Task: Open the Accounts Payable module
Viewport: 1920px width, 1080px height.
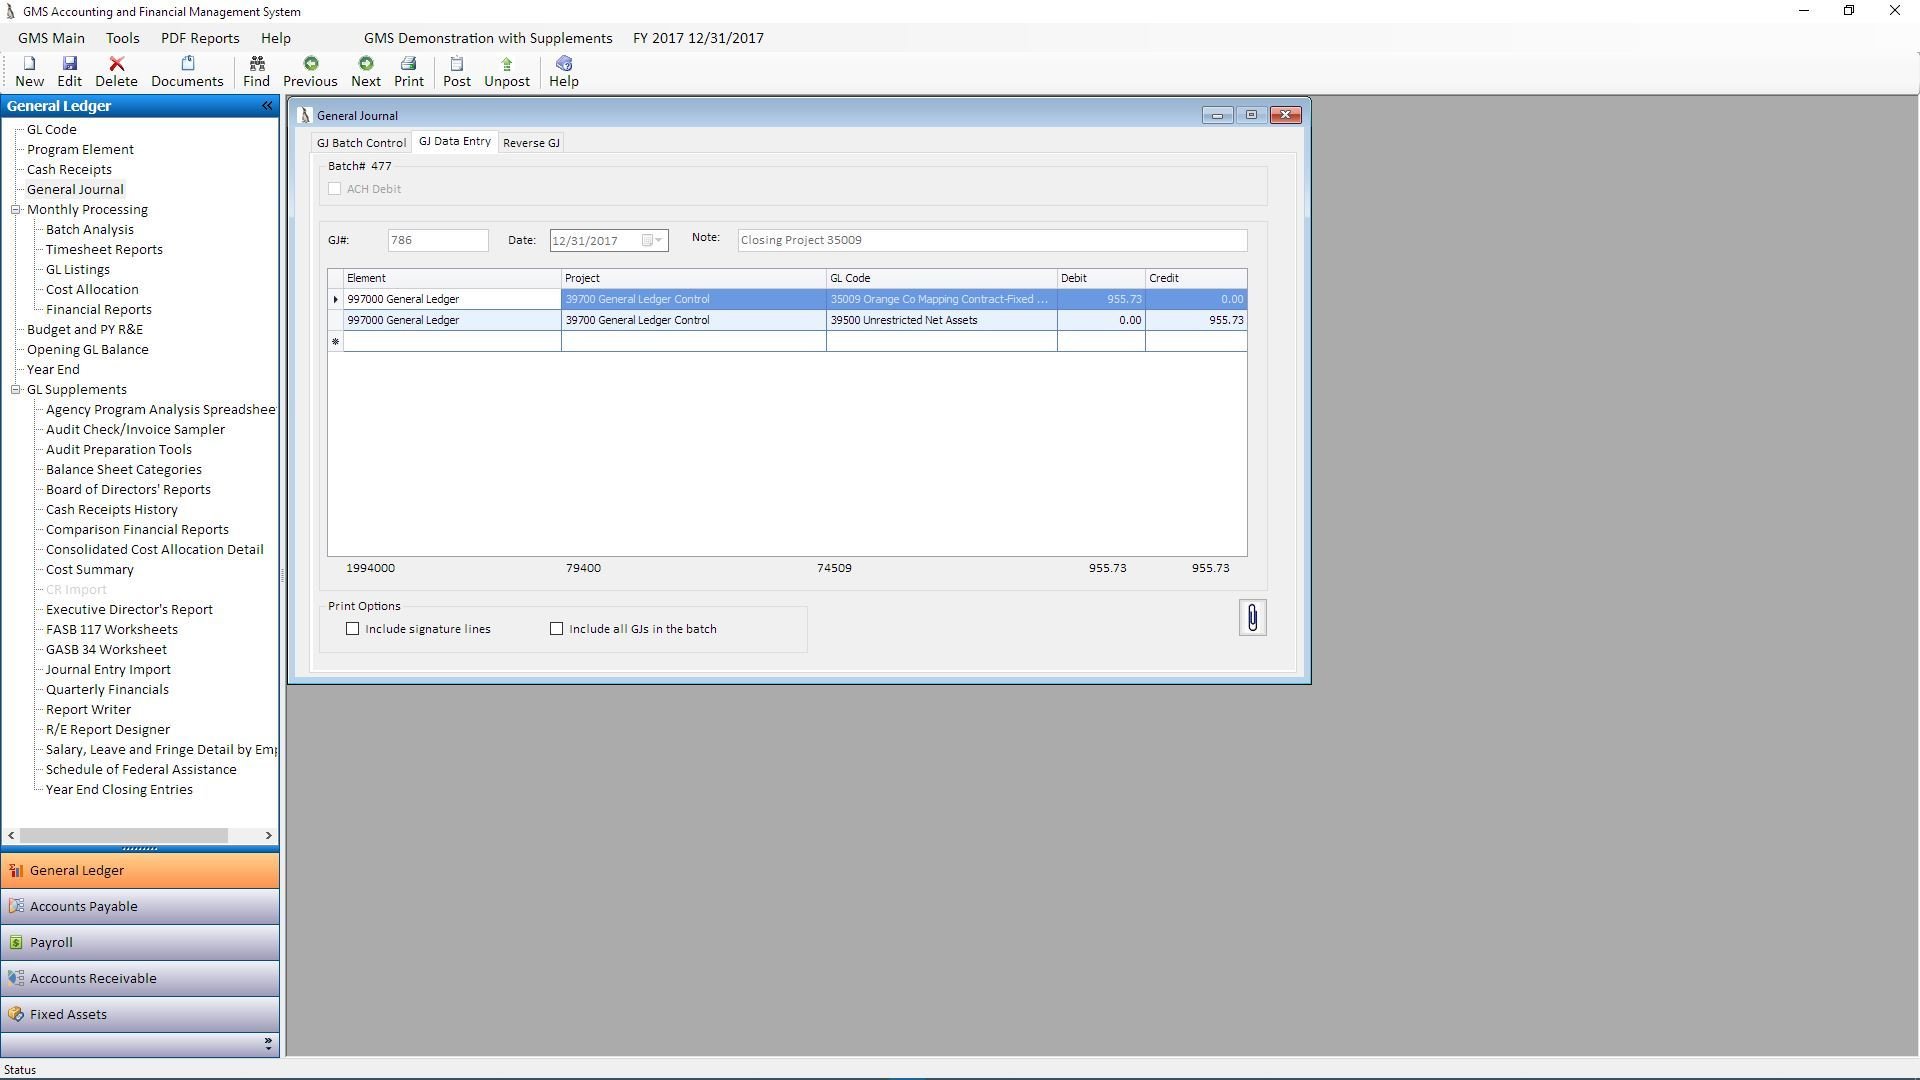Action: click(84, 907)
